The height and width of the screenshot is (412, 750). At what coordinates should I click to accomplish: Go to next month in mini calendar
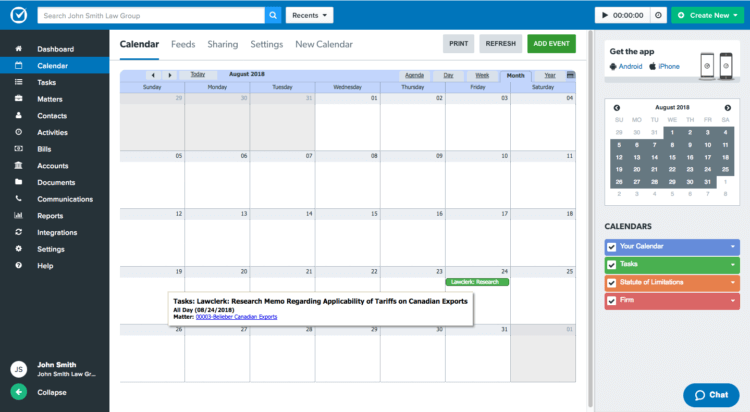(x=727, y=108)
